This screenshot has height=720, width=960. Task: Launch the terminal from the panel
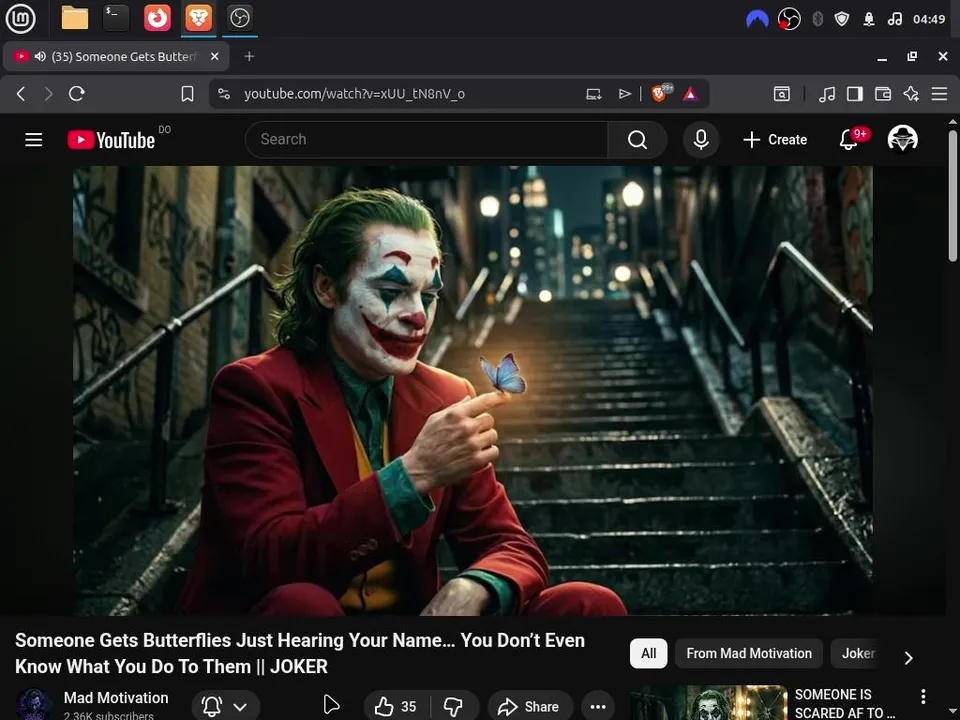tap(116, 18)
